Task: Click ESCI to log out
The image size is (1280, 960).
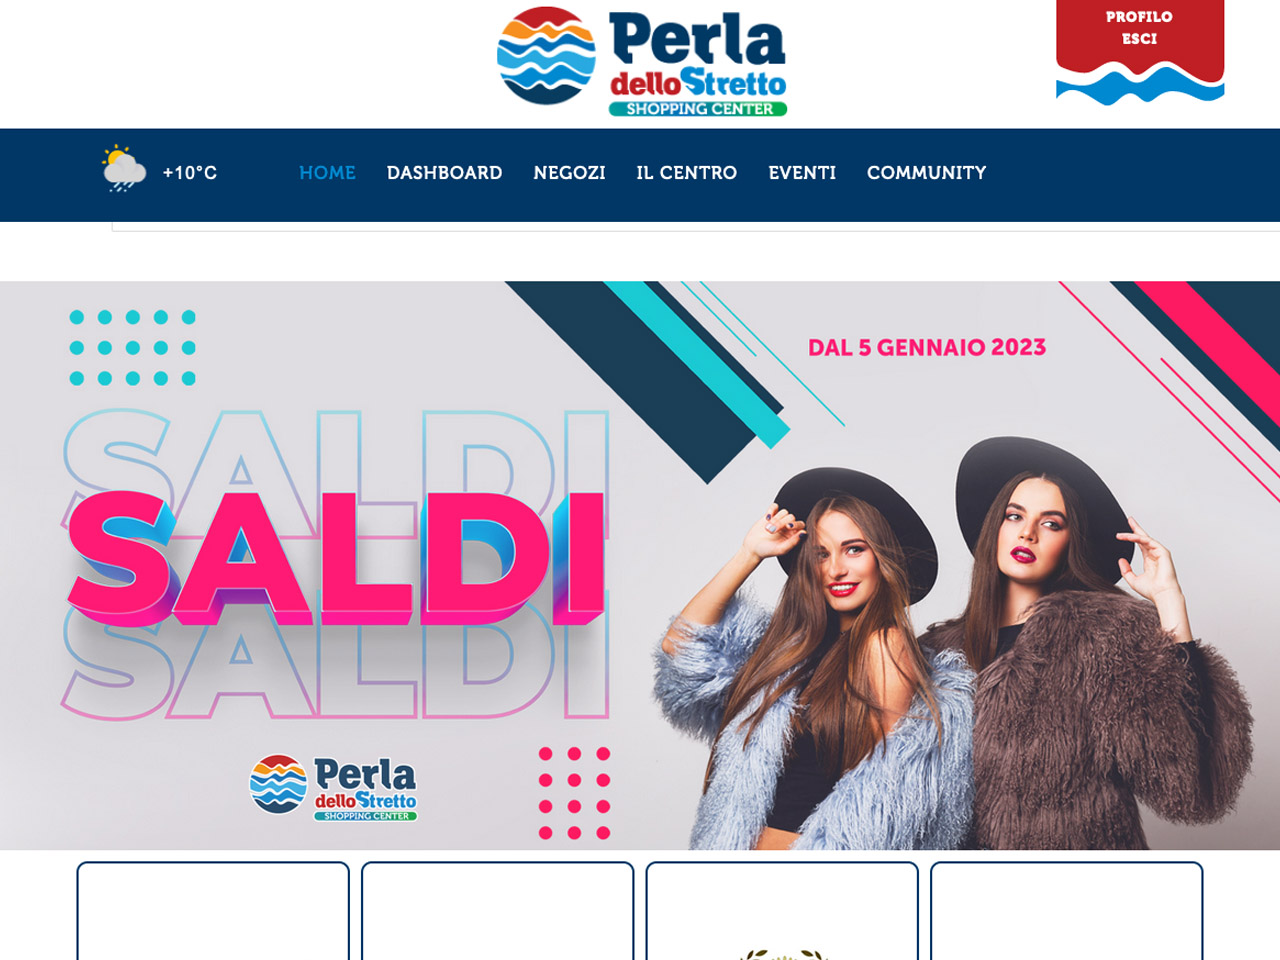Action: tap(1139, 39)
